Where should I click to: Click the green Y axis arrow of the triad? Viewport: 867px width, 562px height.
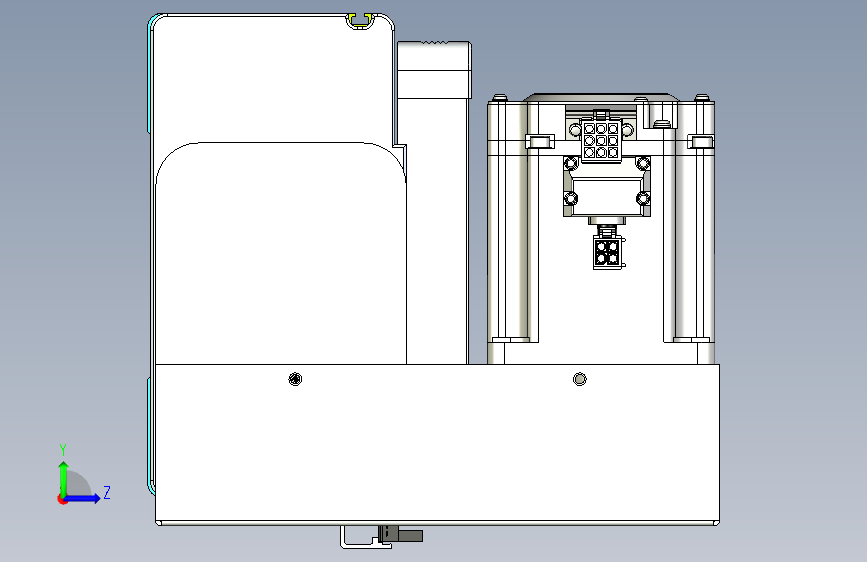click(x=63, y=478)
